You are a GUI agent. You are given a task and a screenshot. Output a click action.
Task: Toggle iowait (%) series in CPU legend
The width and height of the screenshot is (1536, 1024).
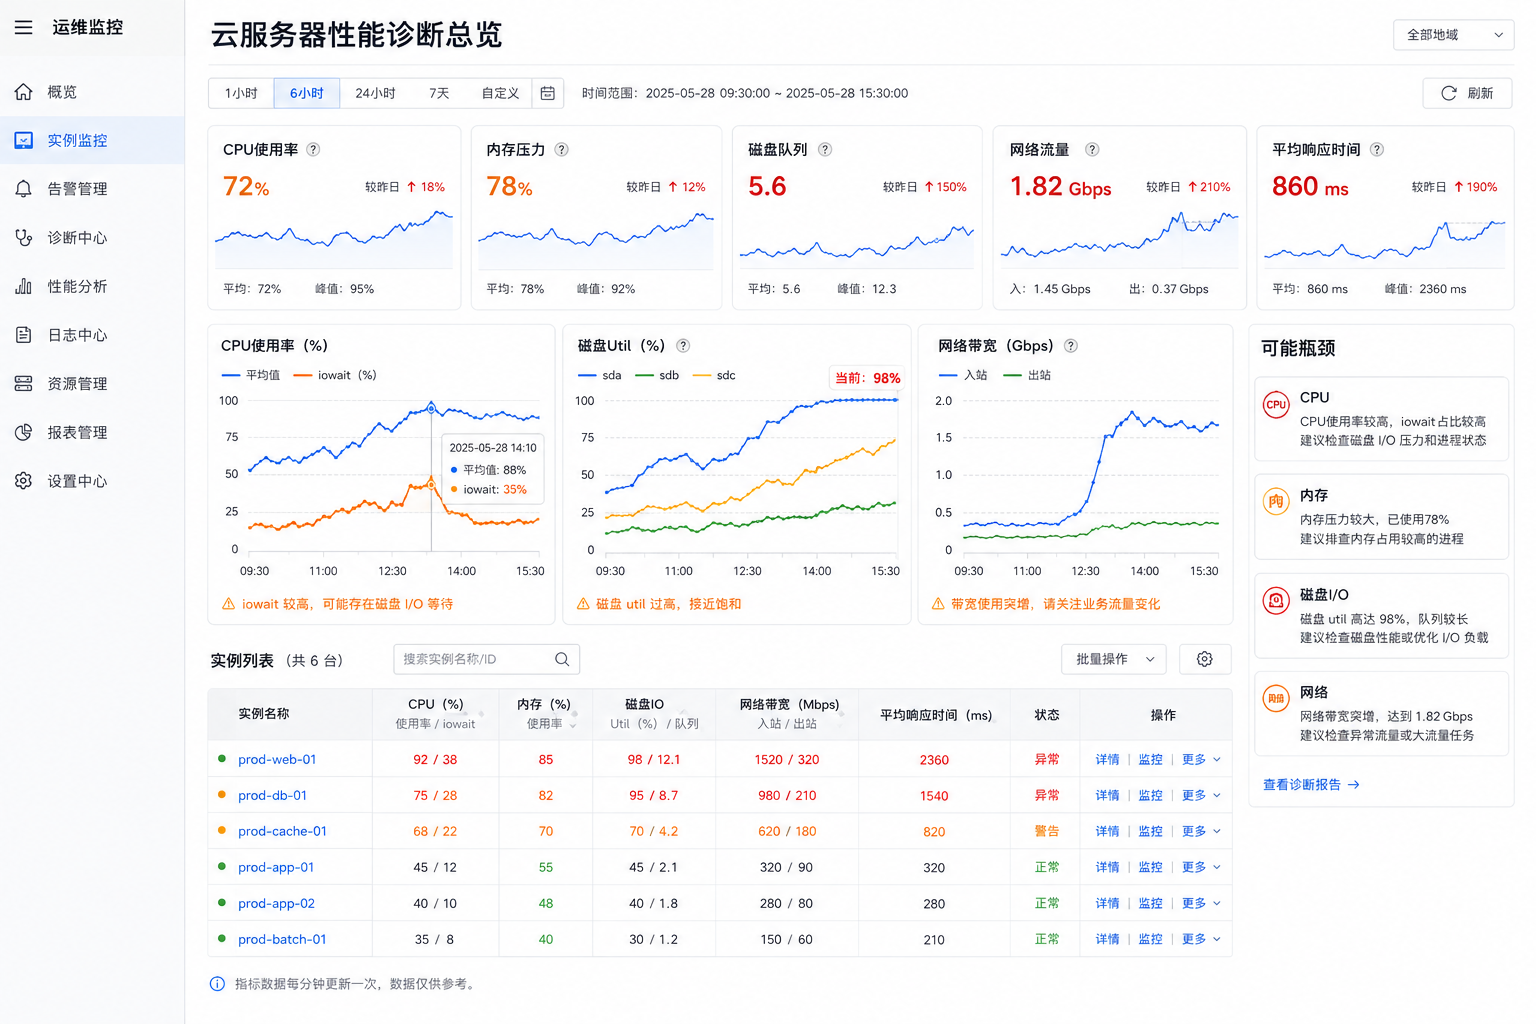(x=335, y=375)
